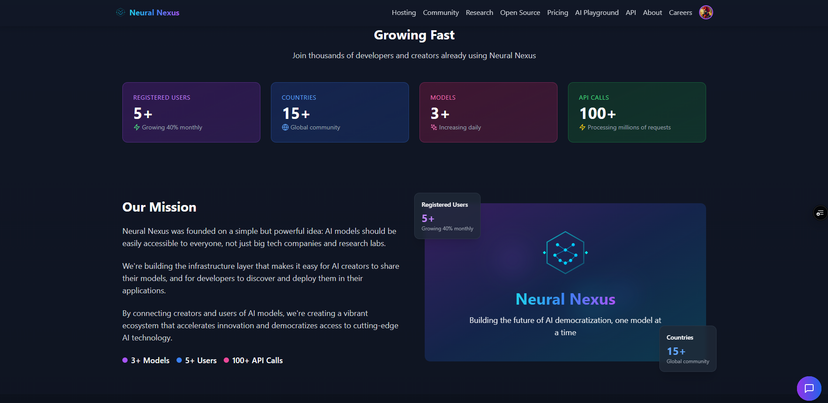The image size is (828, 403).
Task: Select the Countries stat card heading
Action: tap(299, 98)
